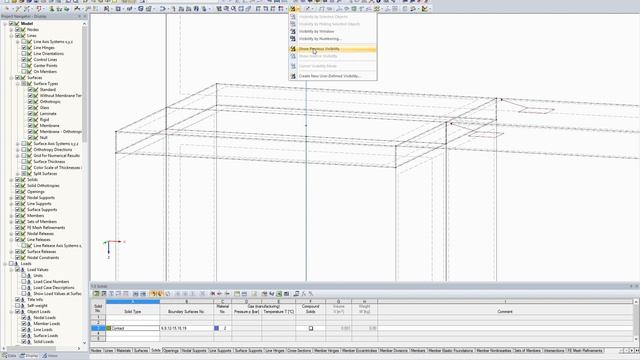Image resolution: width=640 pixels, height=360 pixels.
Task: Close the Project Navigator panel
Action: pos(85,16)
